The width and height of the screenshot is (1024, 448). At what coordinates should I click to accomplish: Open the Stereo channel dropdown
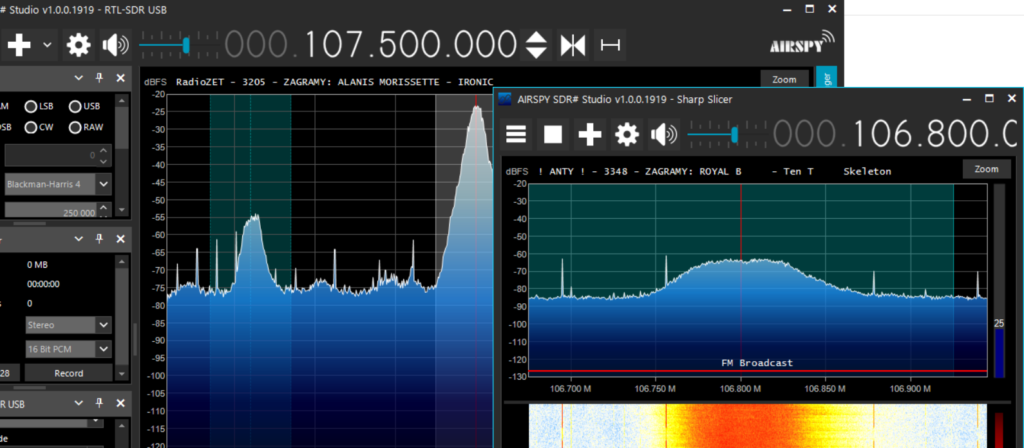[x=69, y=325]
